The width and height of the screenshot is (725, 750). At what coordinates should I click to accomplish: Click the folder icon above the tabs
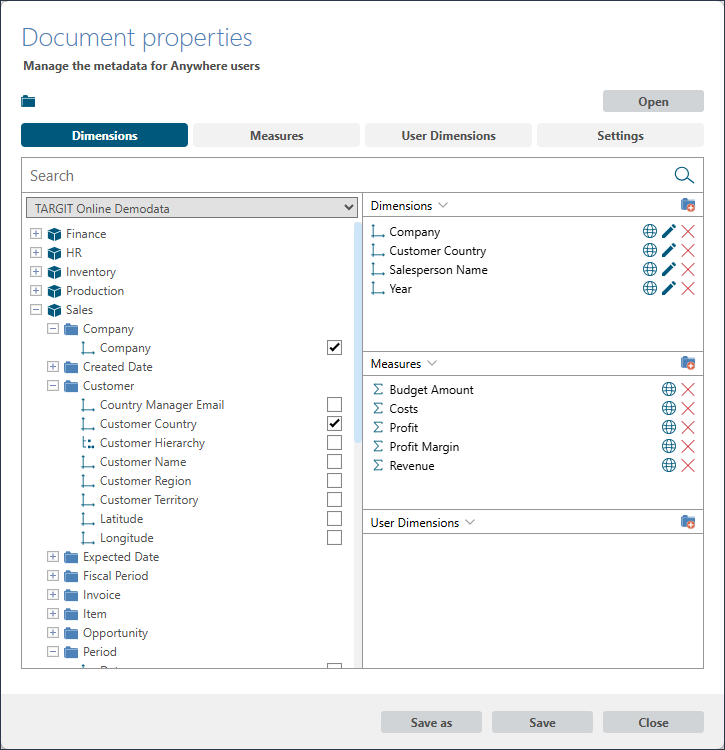[x=28, y=101]
